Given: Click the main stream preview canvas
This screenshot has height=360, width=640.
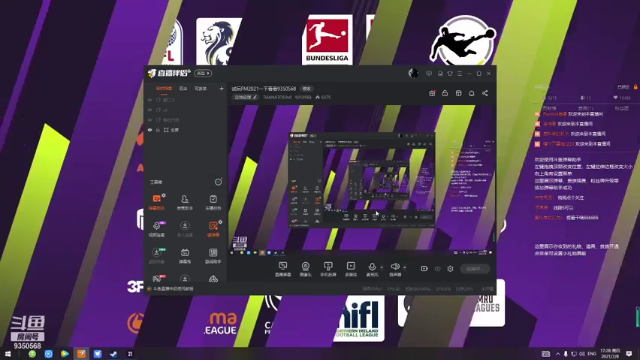Looking at the screenshot, I should click(361, 180).
